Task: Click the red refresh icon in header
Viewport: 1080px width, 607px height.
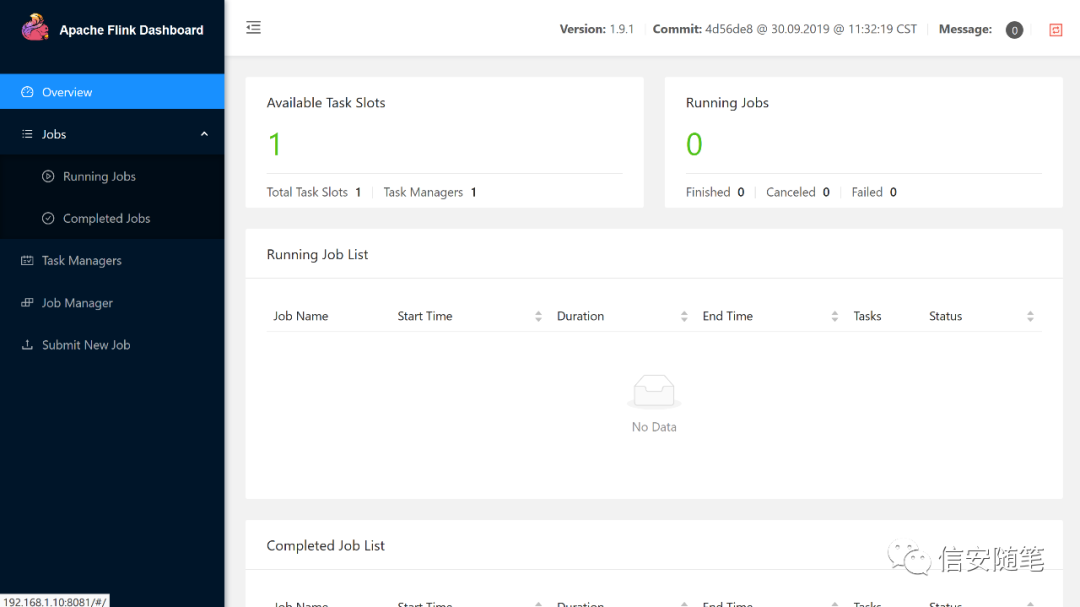Action: coord(1055,30)
